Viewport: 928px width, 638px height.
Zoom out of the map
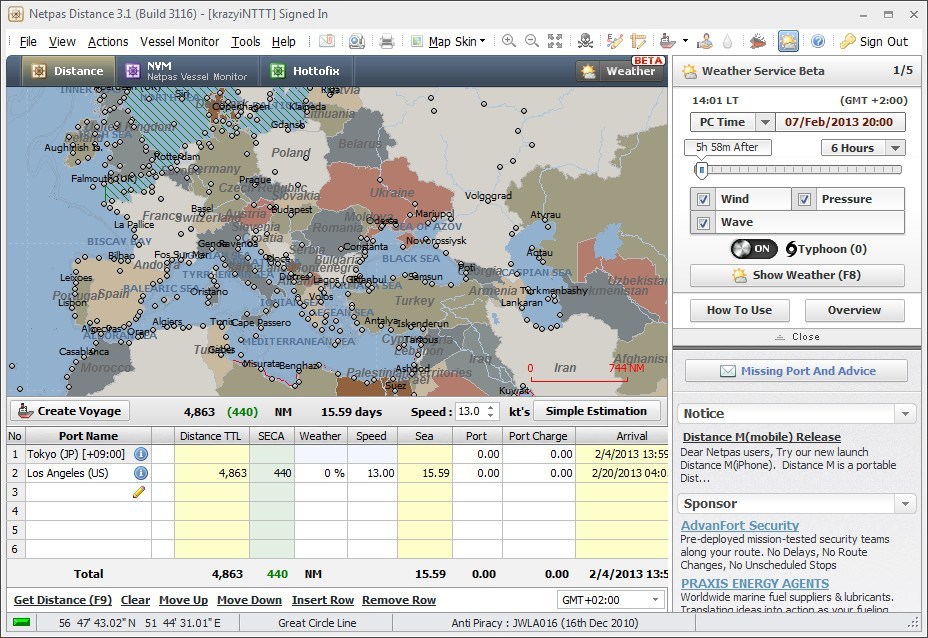click(x=532, y=41)
